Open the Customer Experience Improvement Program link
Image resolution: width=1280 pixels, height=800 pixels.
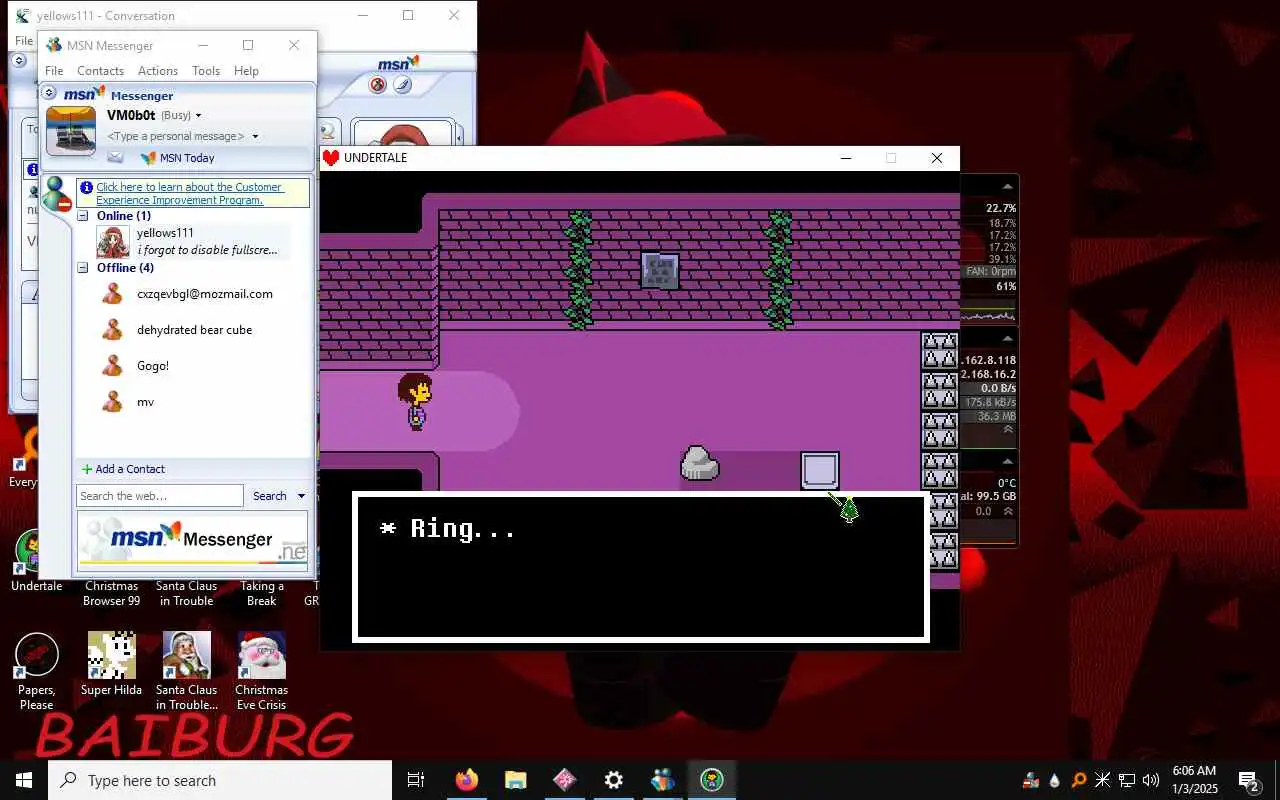pos(190,193)
